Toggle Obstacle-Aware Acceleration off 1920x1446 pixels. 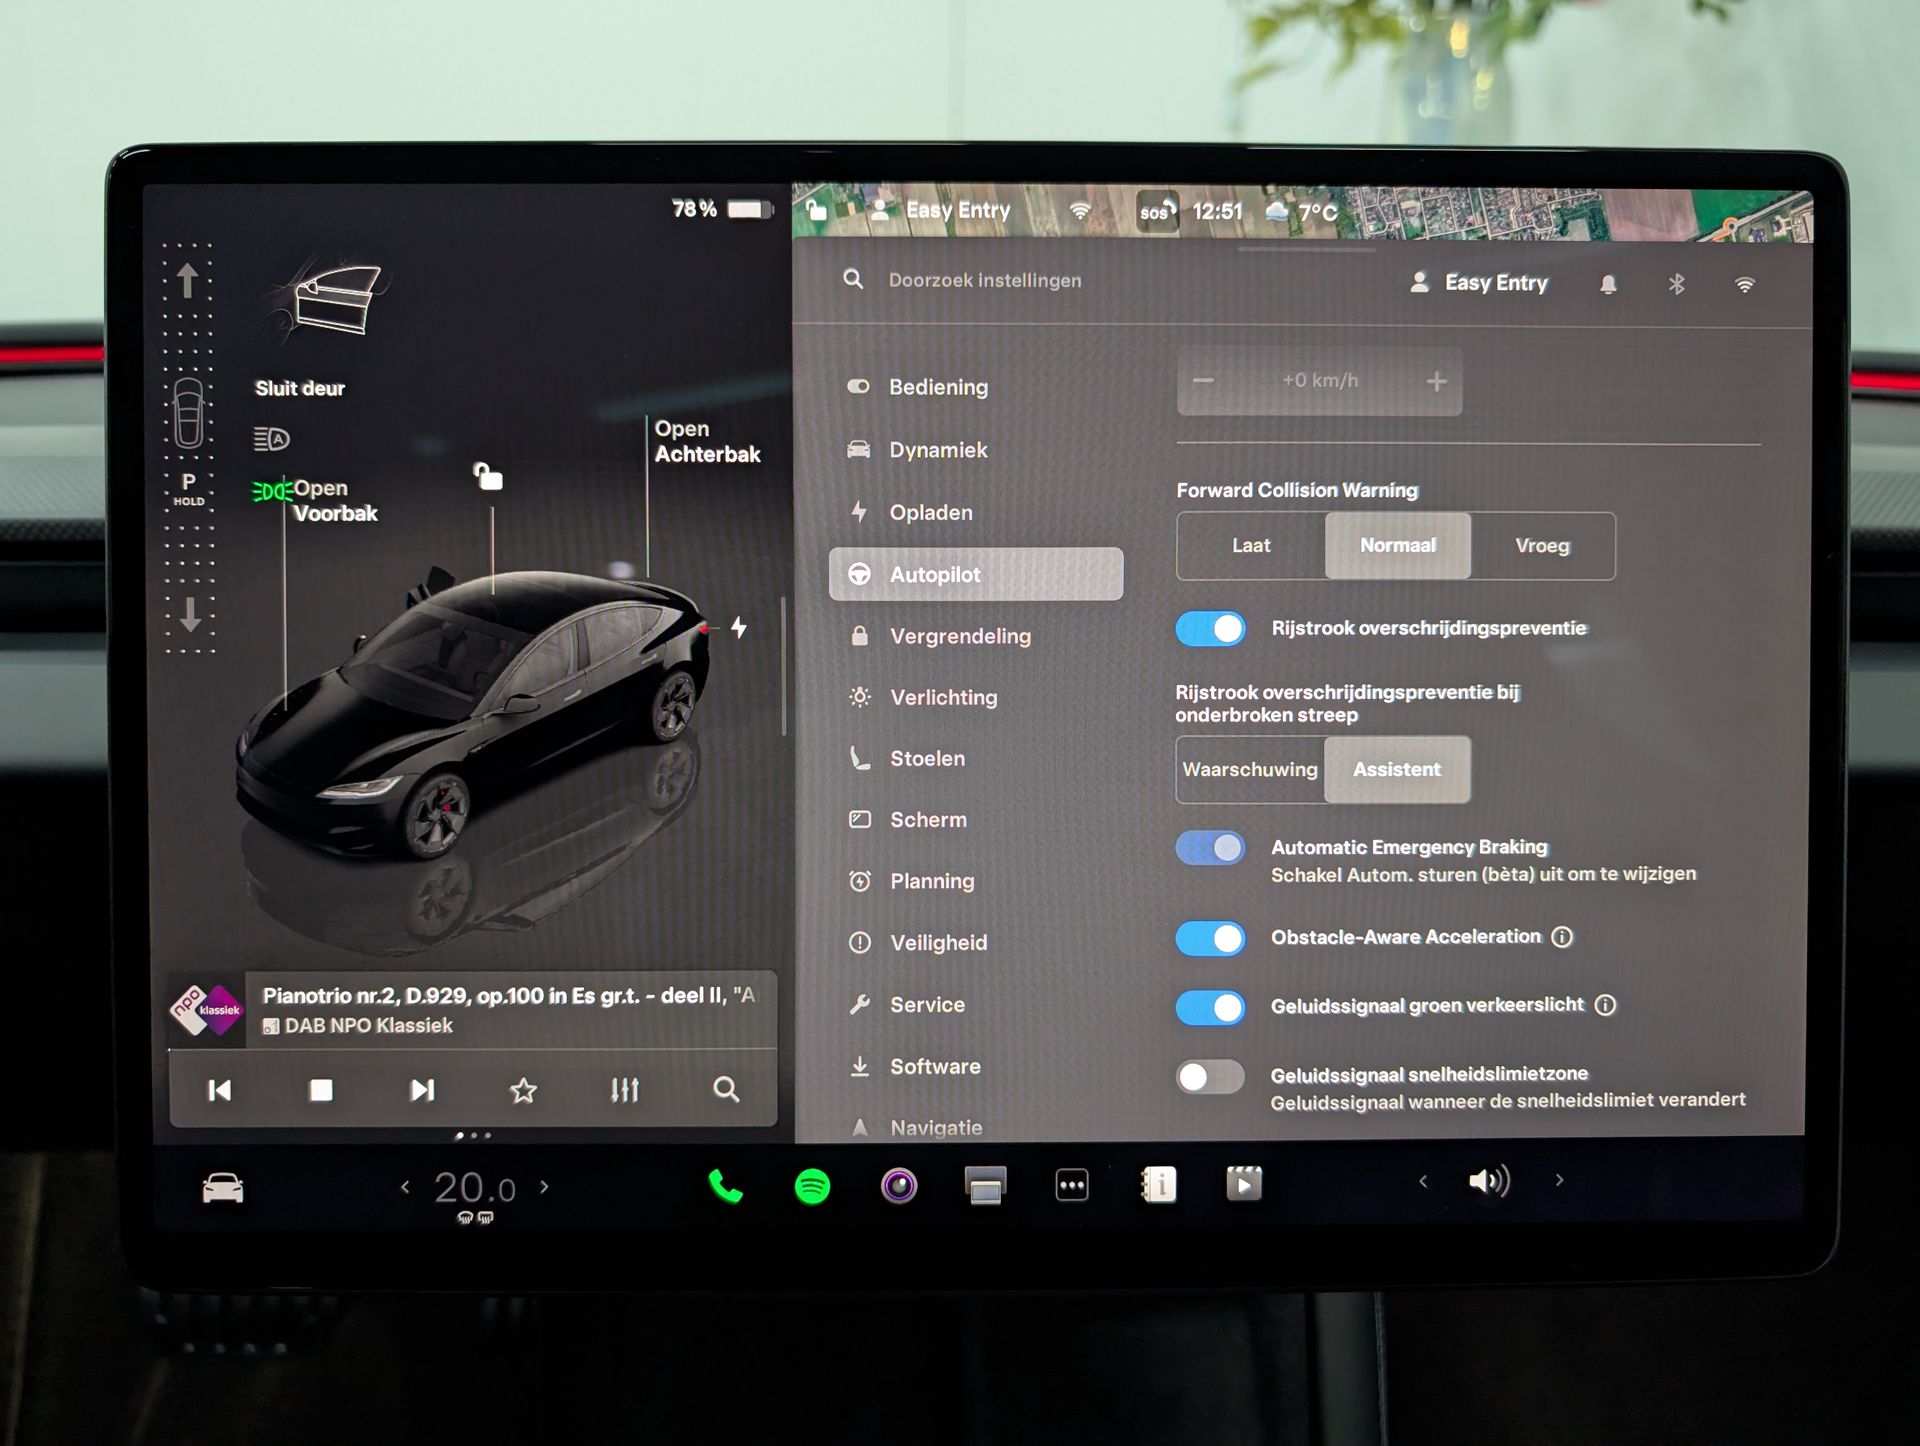coord(1210,938)
